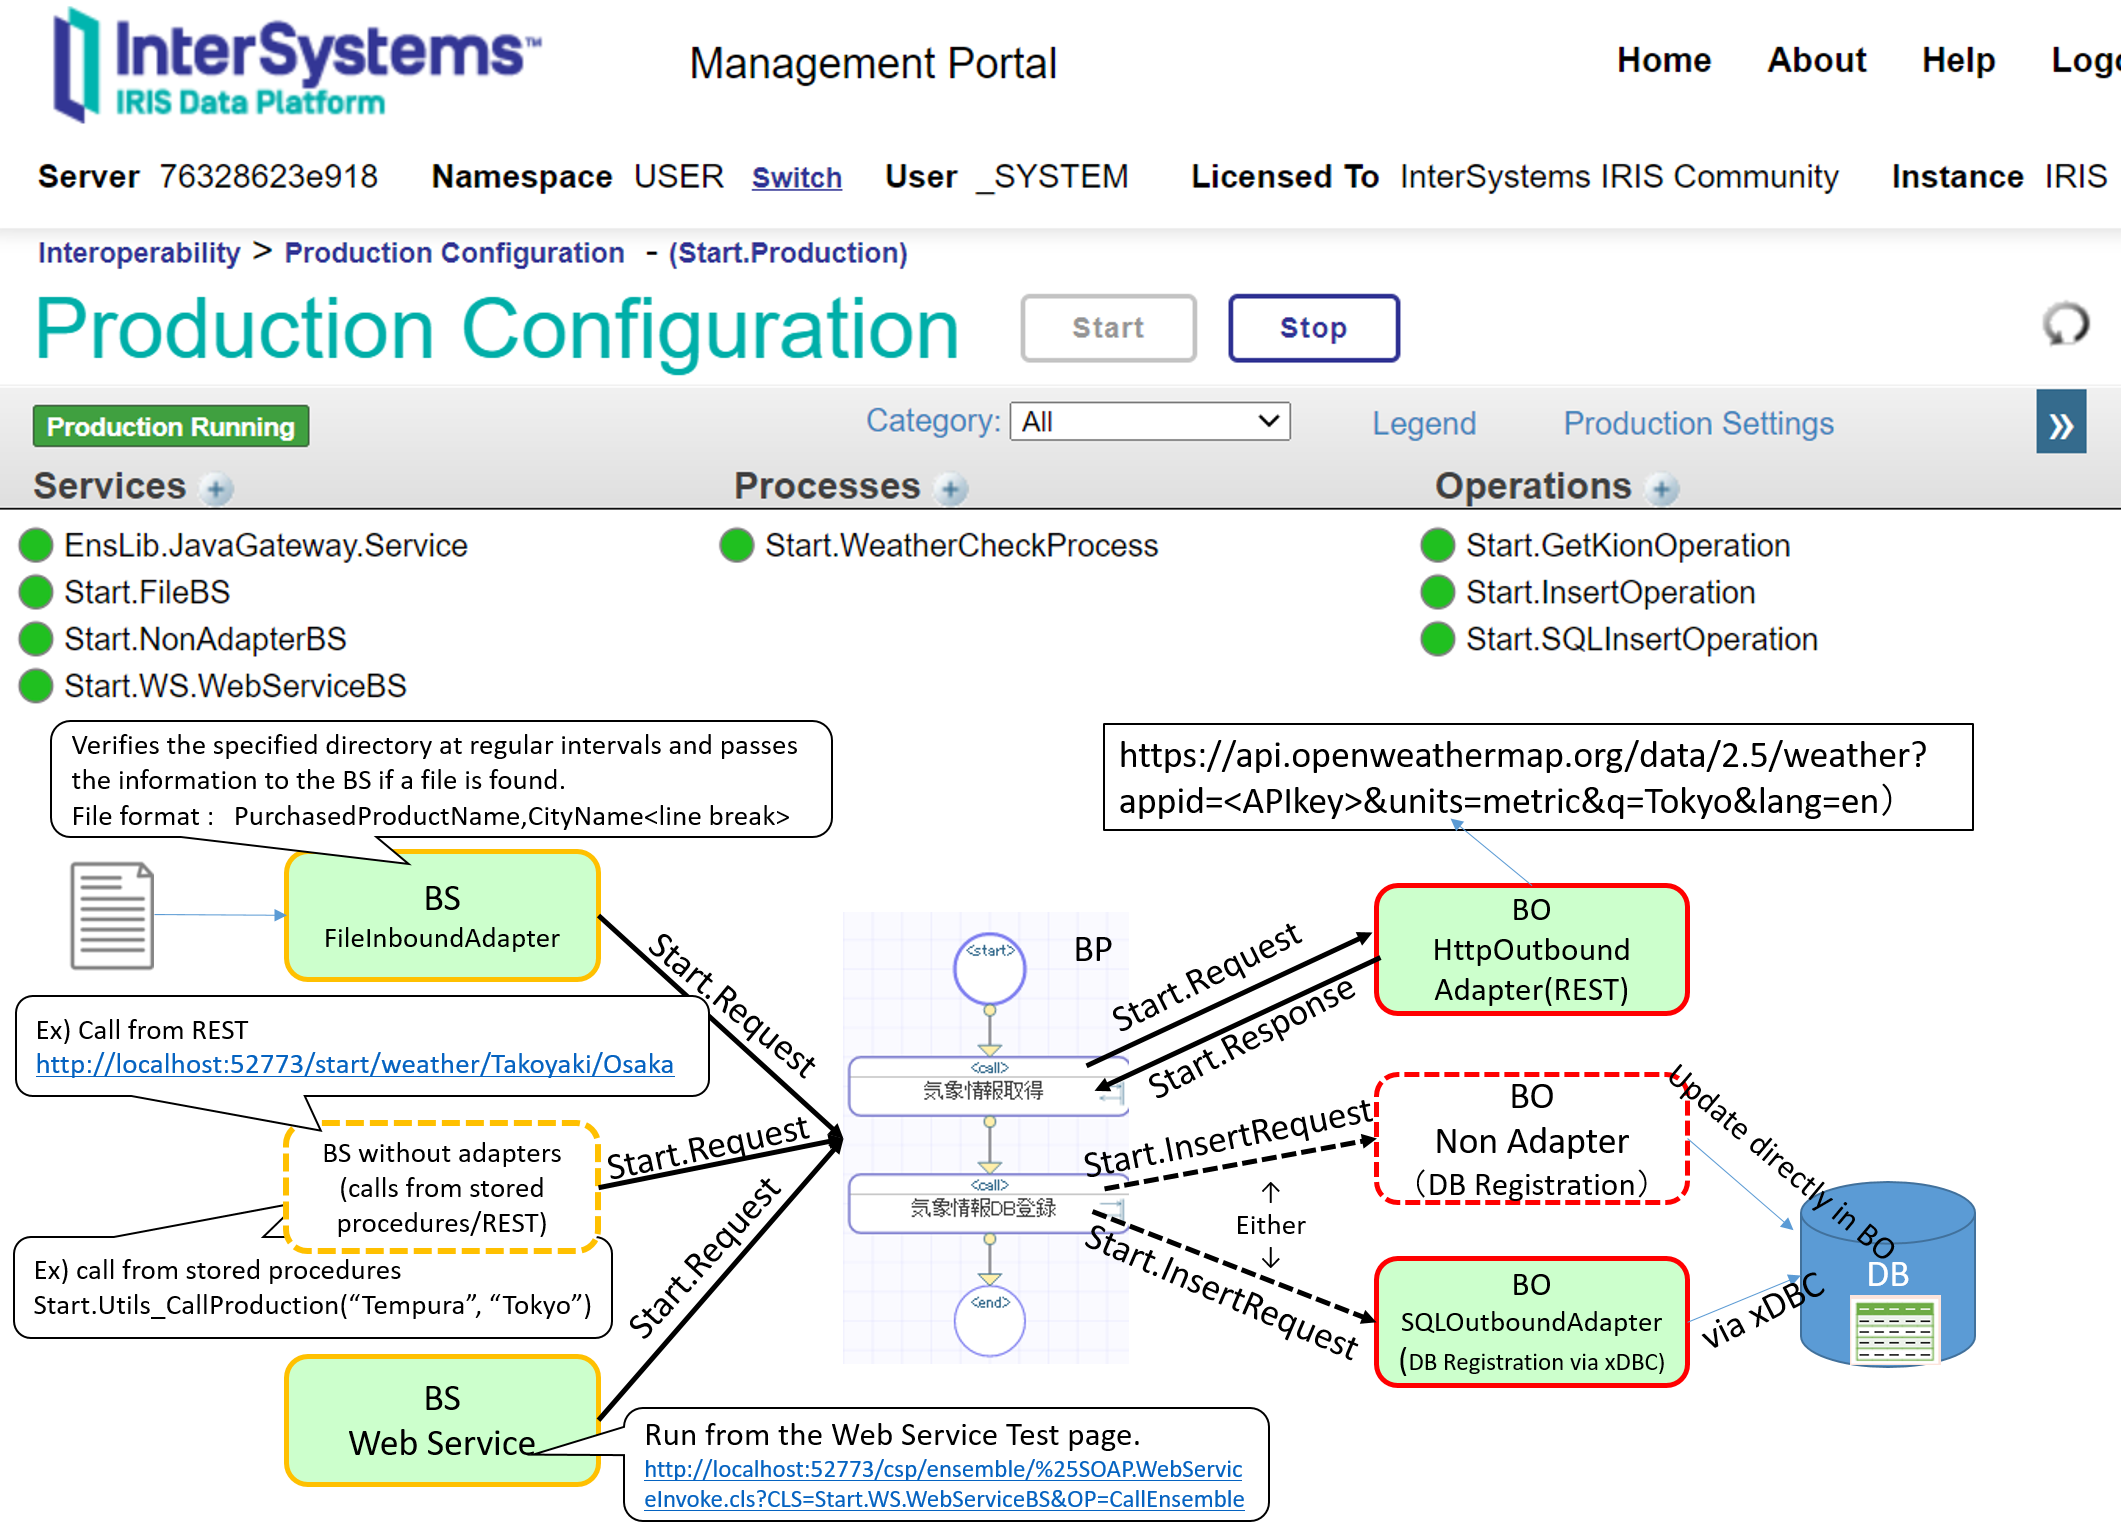Expand the settings panel with double-chevron button

(x=2061, y=424)
